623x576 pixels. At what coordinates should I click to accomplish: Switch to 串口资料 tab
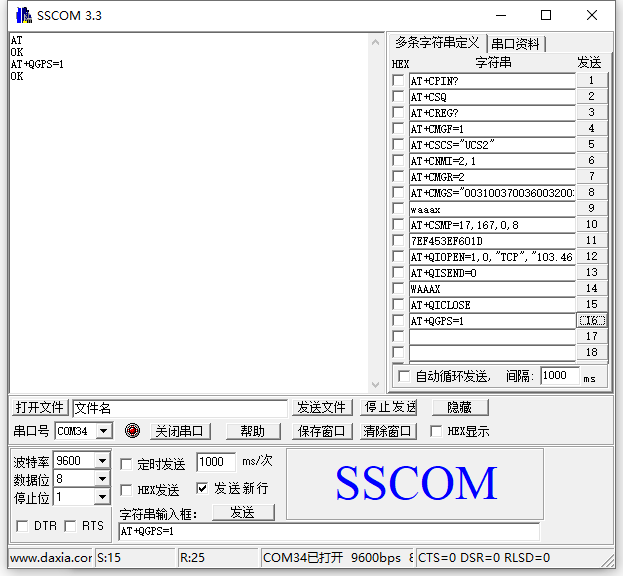516,44
